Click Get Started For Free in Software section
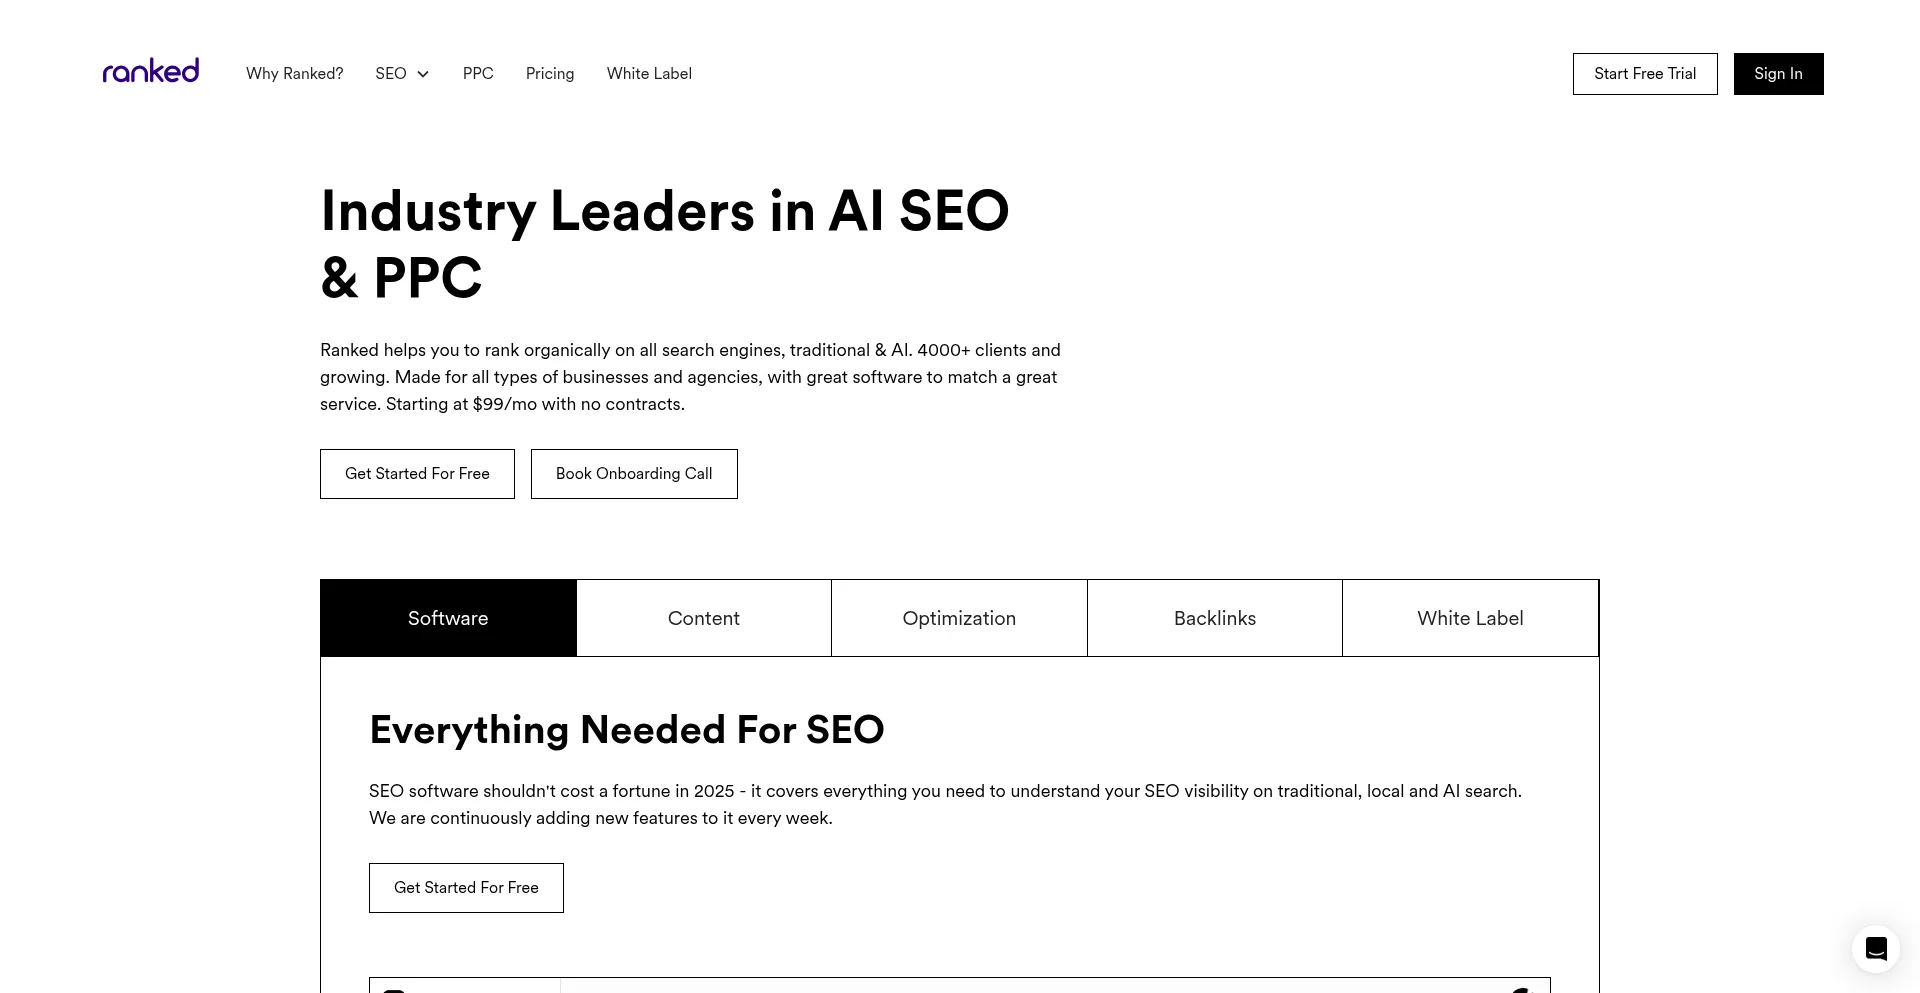 (466, 888)
